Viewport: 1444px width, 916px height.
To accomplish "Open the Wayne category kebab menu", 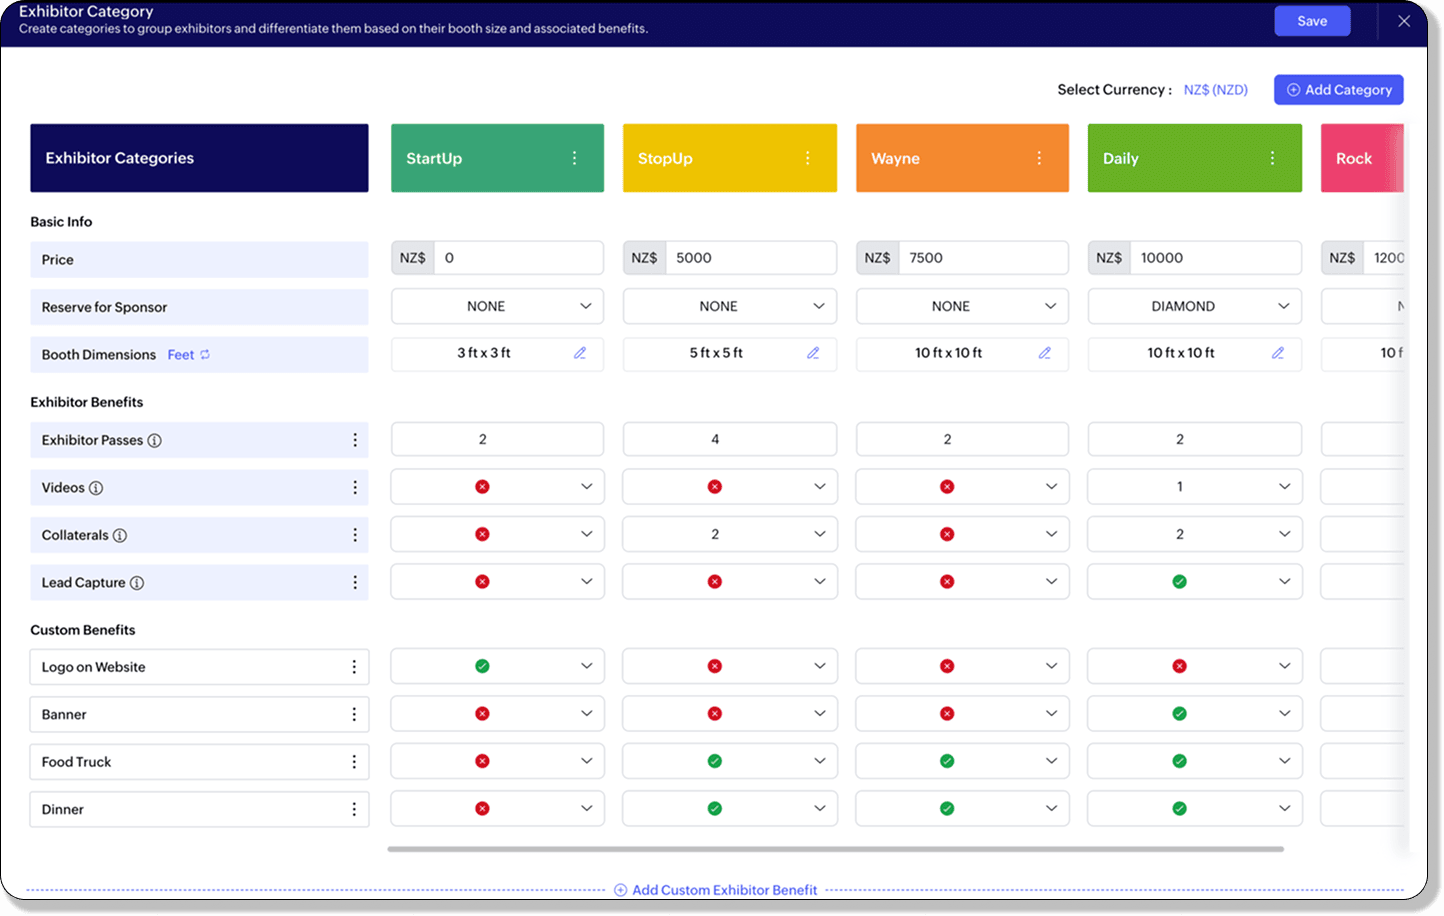I will pos(1039,158).
